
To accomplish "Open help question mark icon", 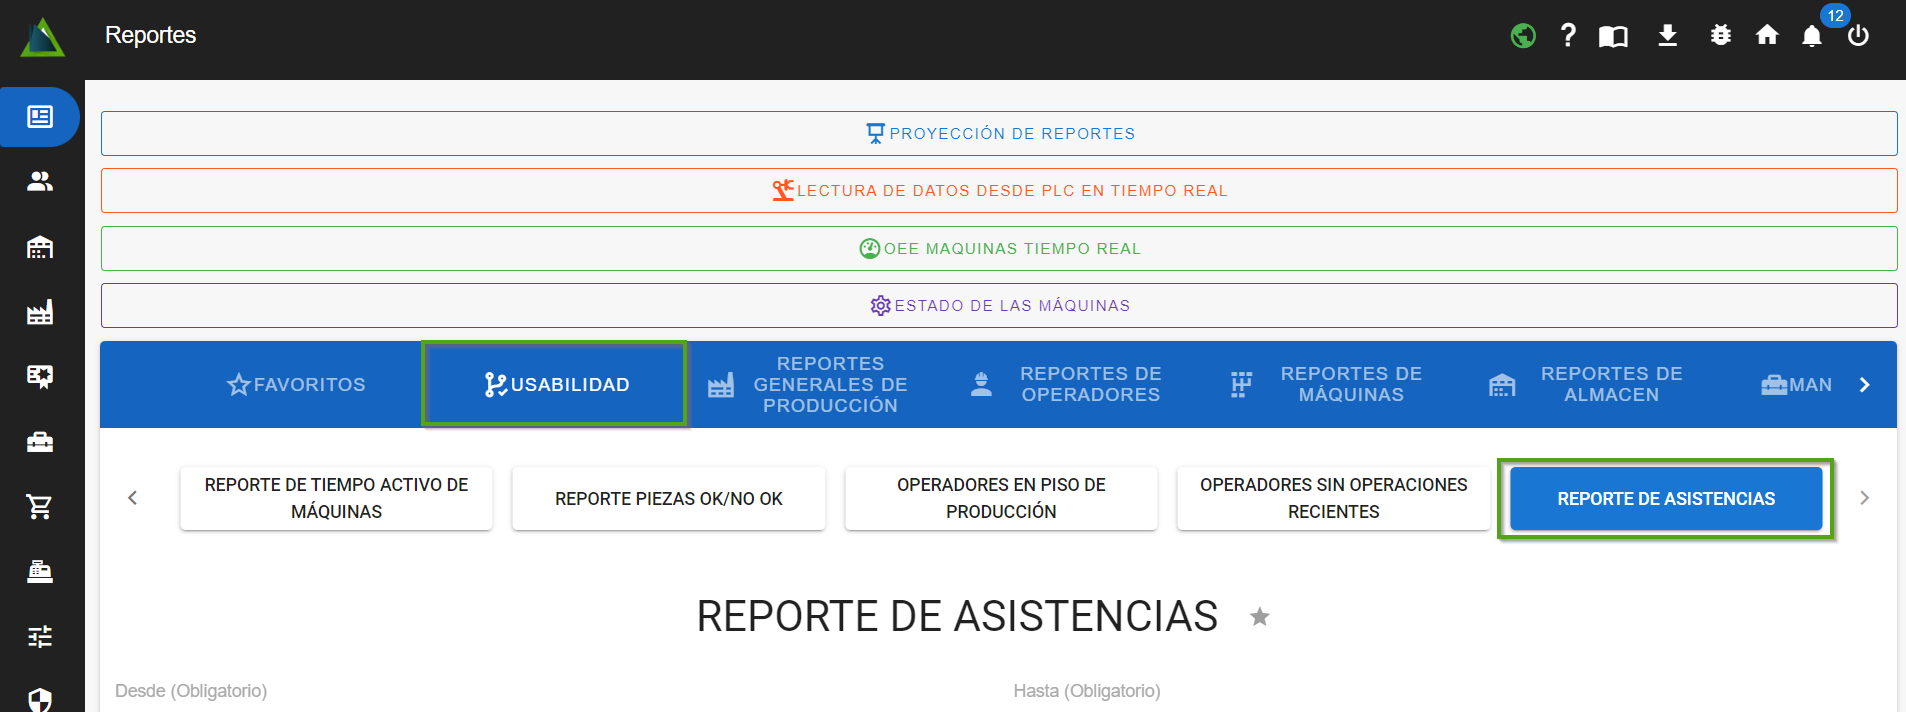I will 1568,36.
